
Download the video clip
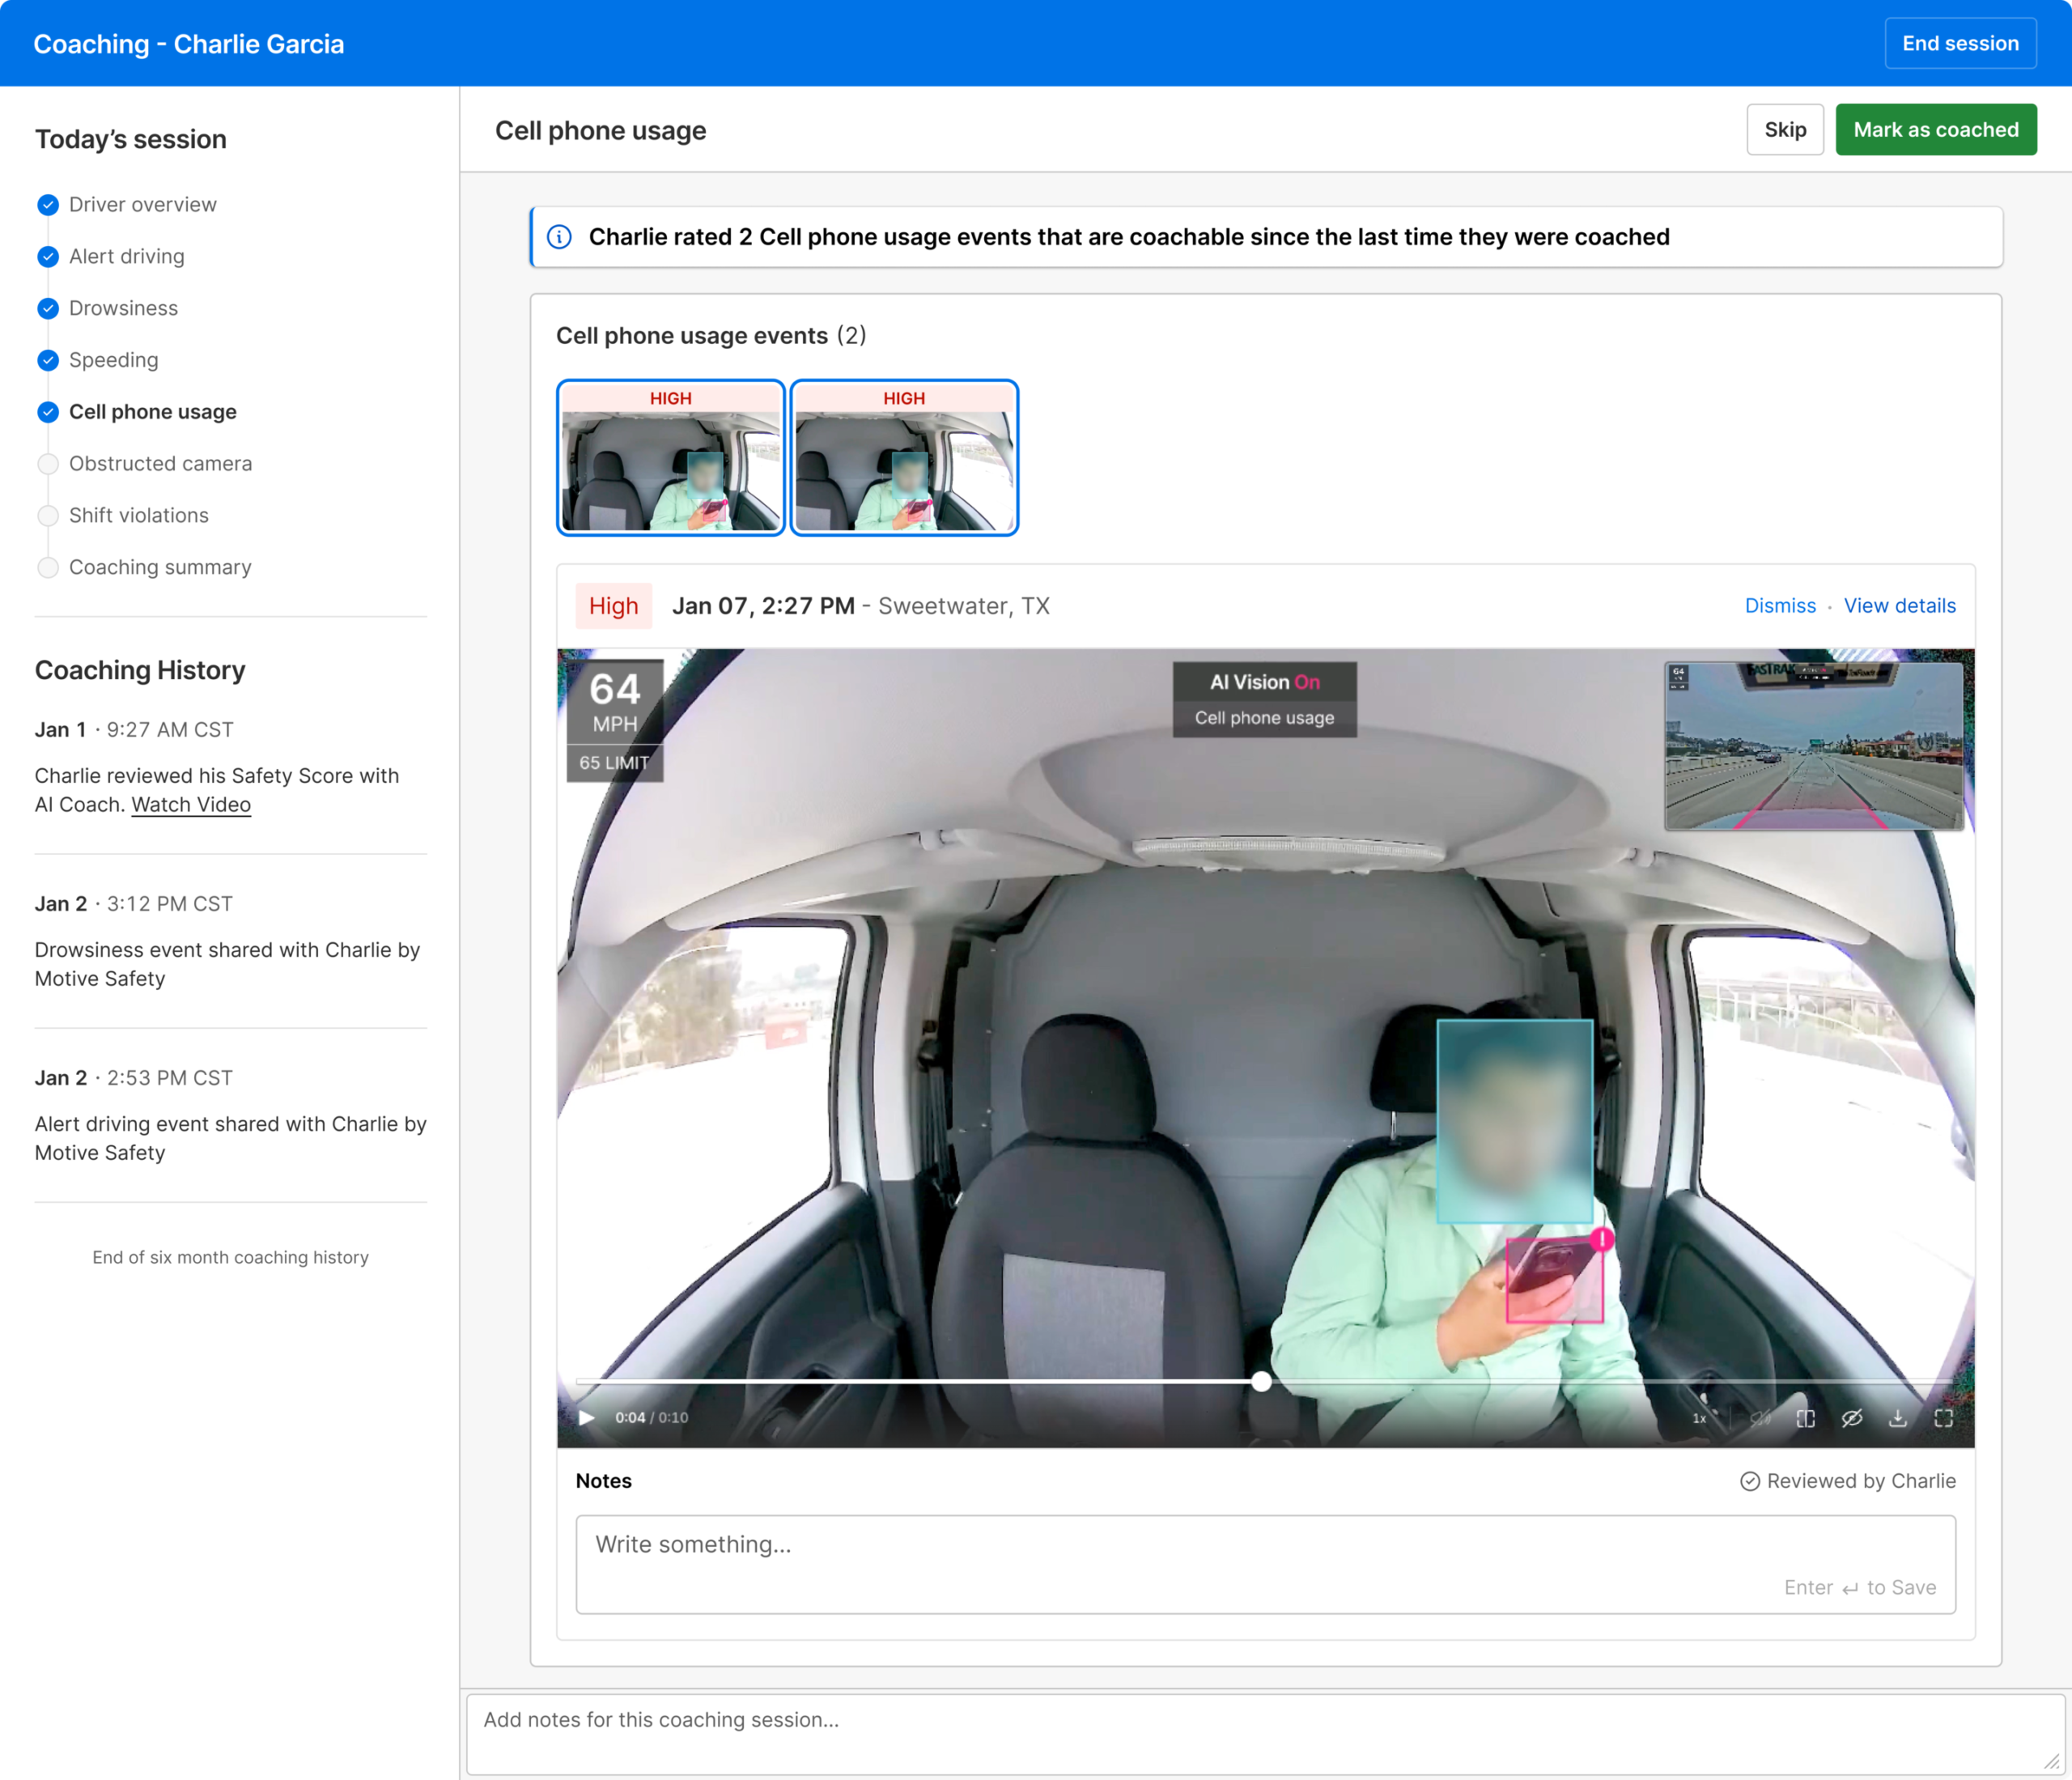coord(1898,1418)
